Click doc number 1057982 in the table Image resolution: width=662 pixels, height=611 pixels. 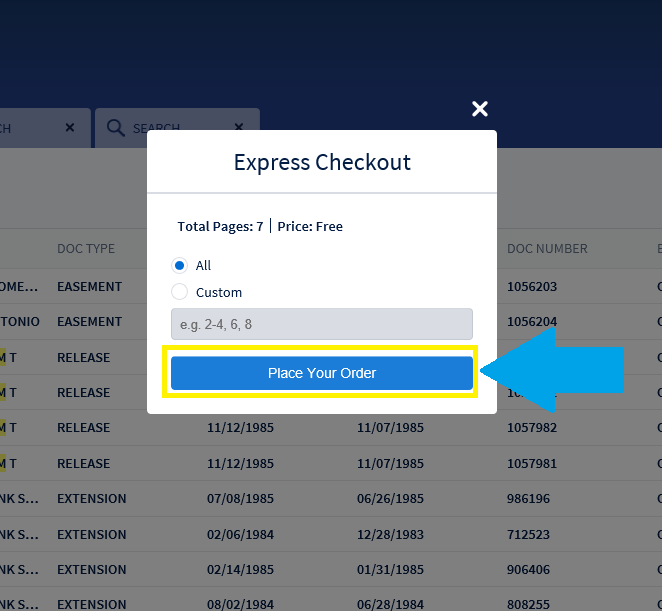[x=531, y=427]
